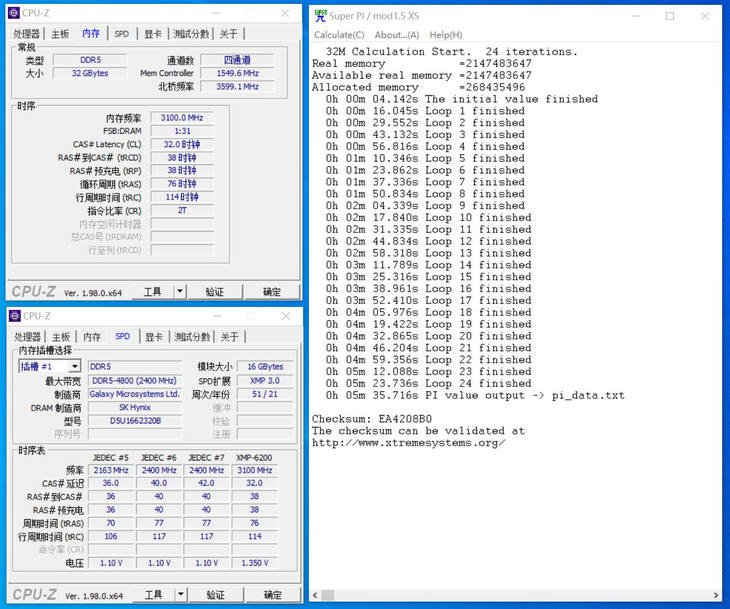730x609 pixels.
Task: Click the Super PI horizontal scrollbar left arrow
Action: coord(316,595)
